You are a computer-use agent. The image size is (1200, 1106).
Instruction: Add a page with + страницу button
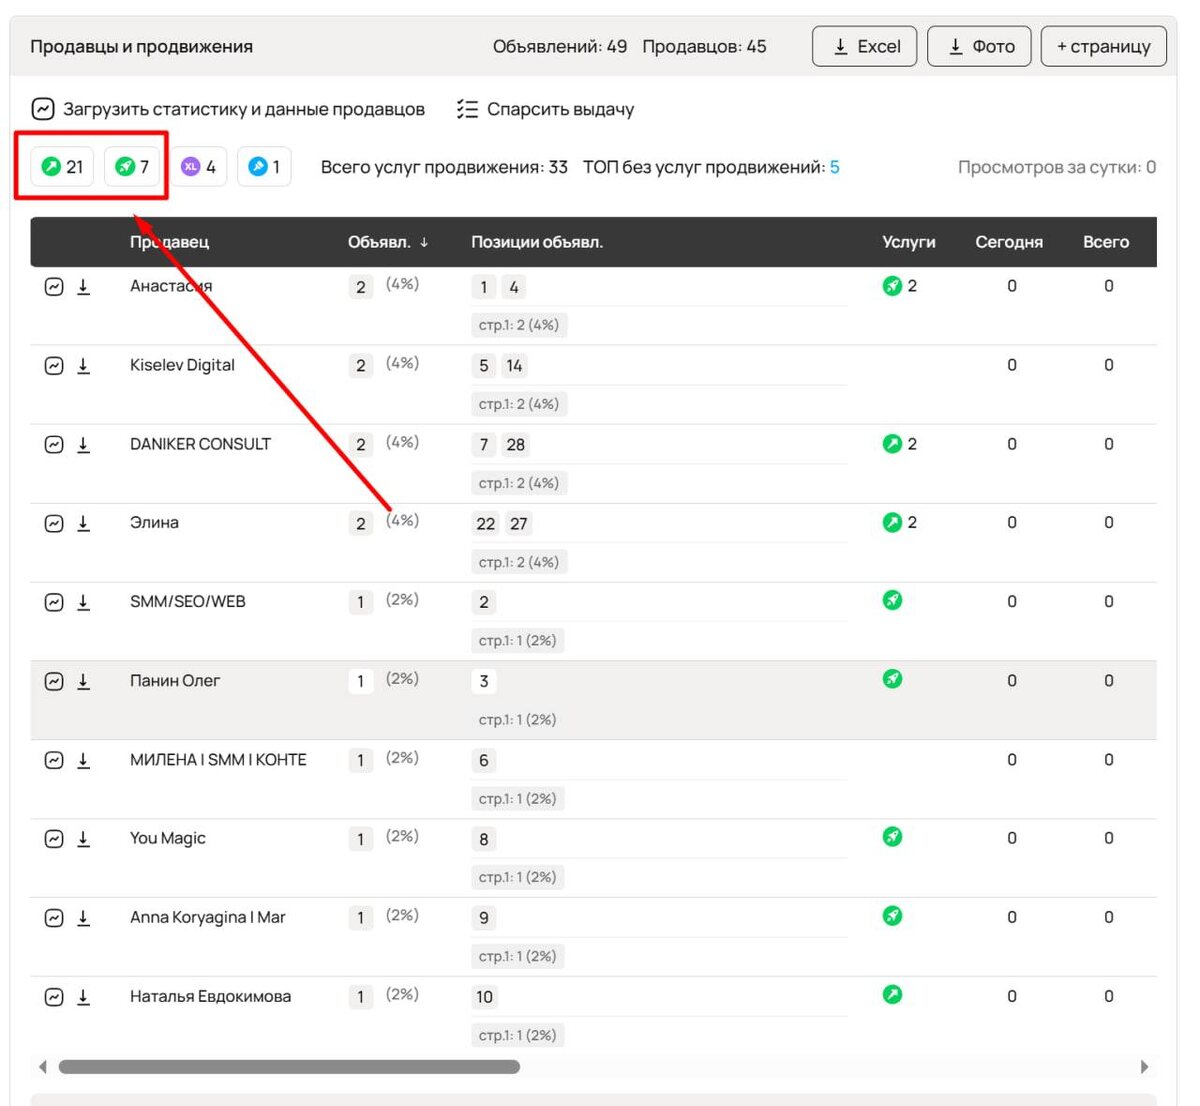coord(1104,46)
